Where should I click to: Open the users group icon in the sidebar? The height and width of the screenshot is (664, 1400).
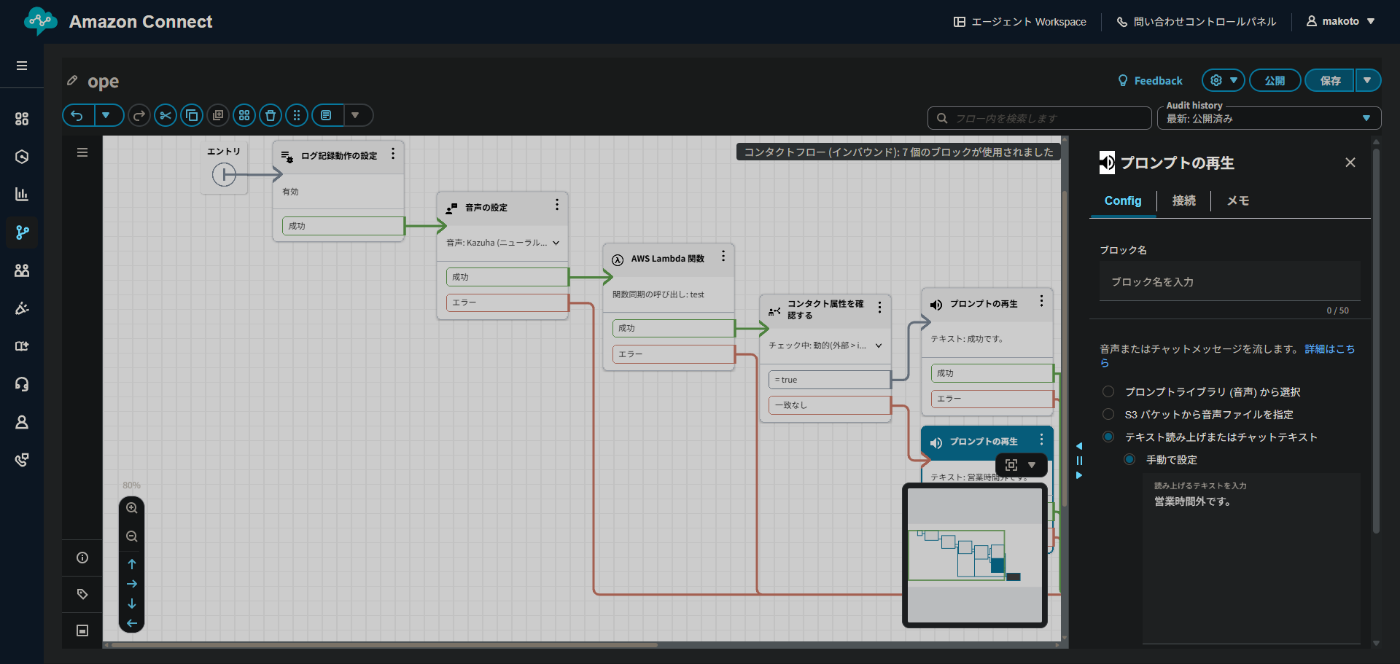point(22,270)
